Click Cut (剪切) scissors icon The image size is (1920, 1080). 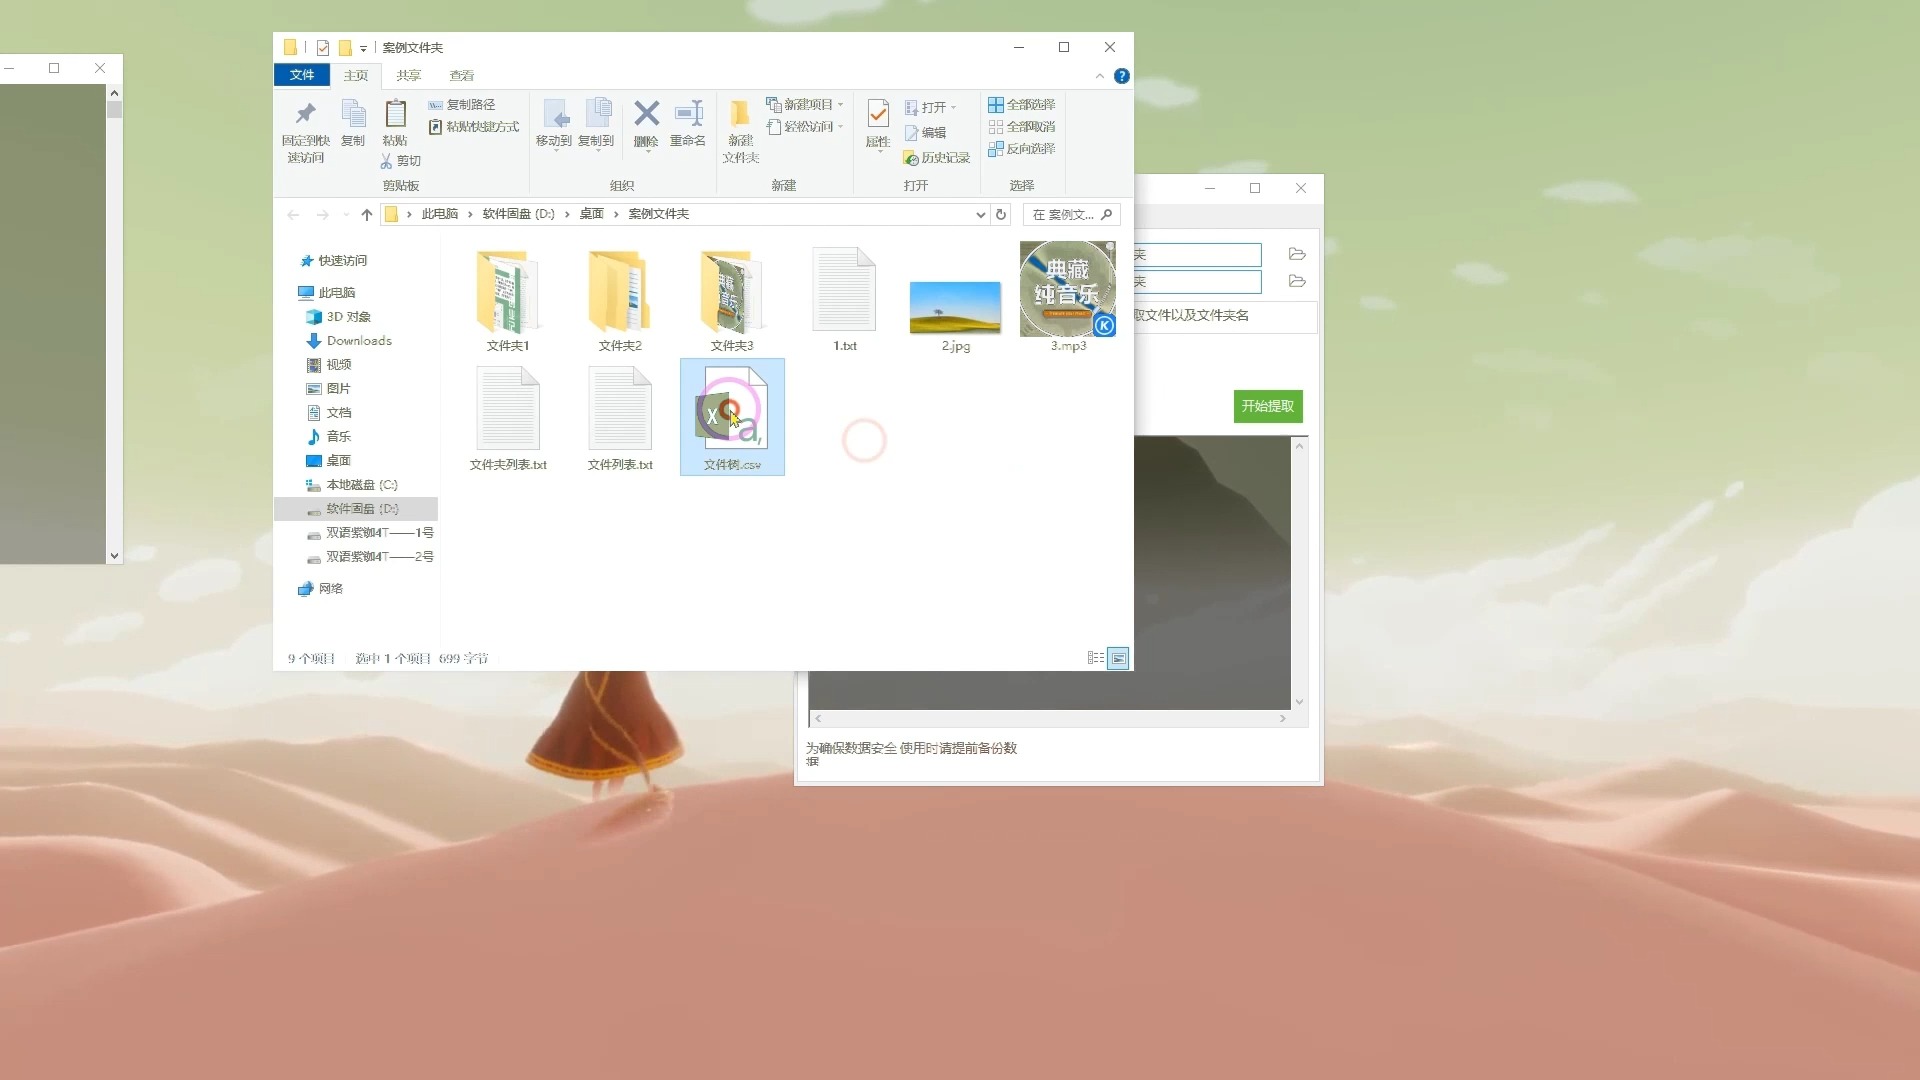[386, 161]
